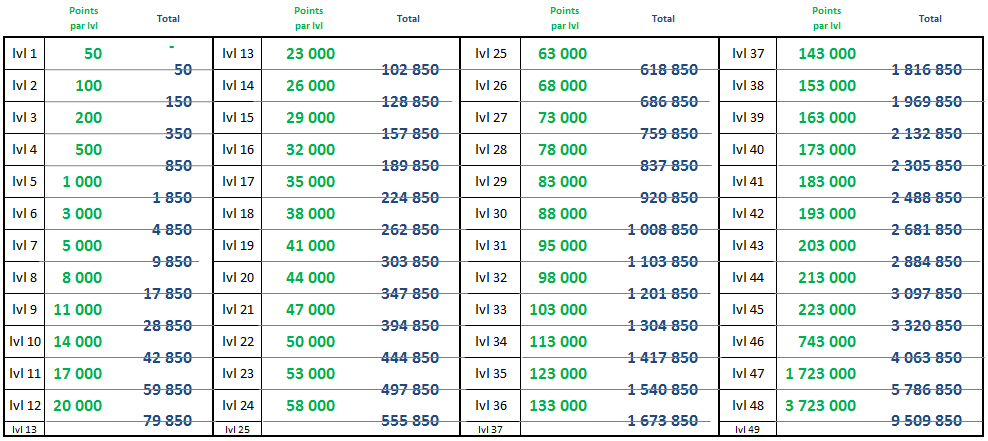
Task: Click the lvl 30 label
Action: [x=491, y=213]
